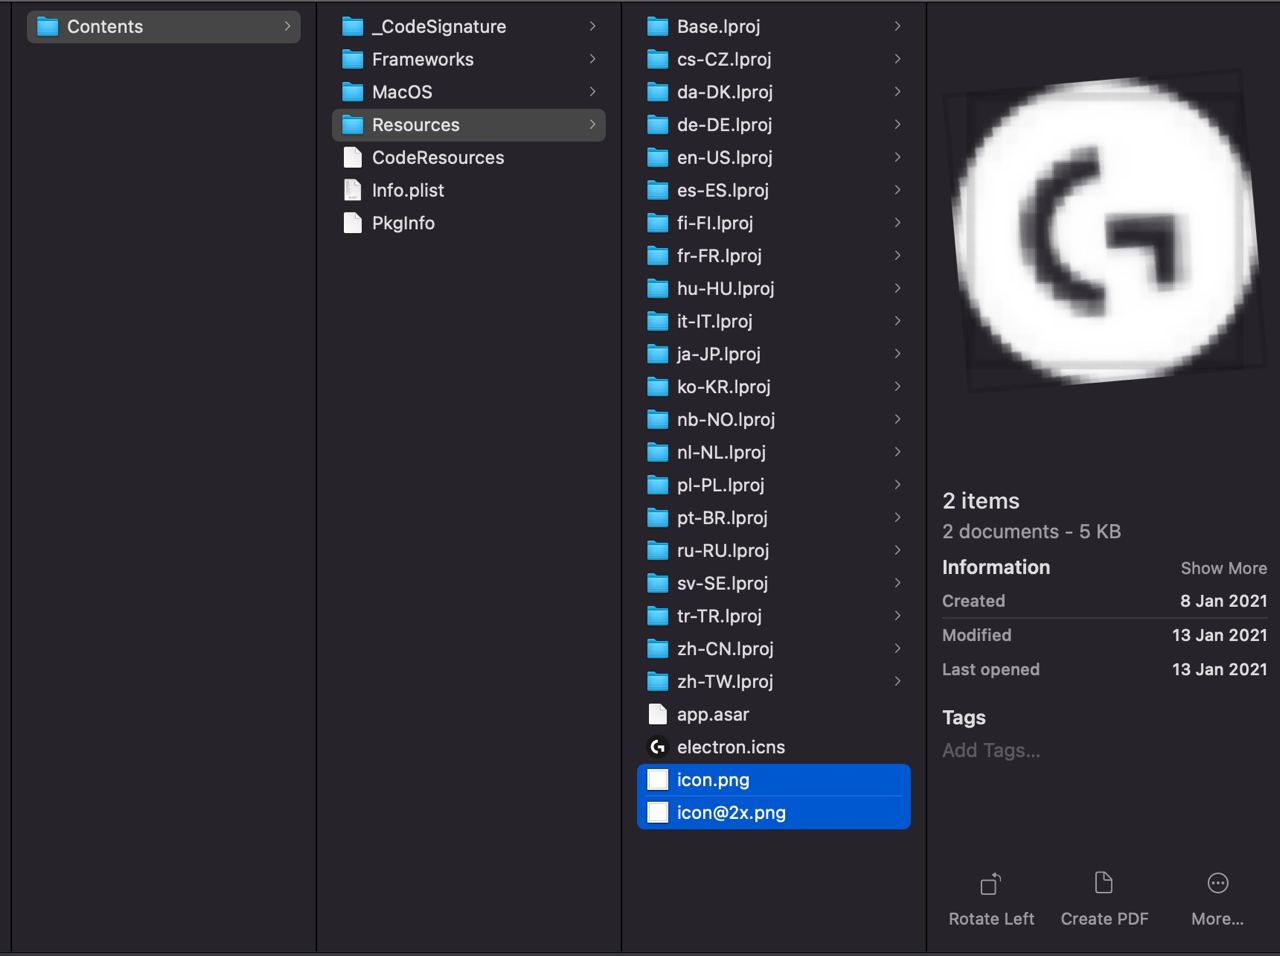Viewport: 1280px width, 956px height.
Task: Select the icon@2x.png file name
Action: pos(731,813)
